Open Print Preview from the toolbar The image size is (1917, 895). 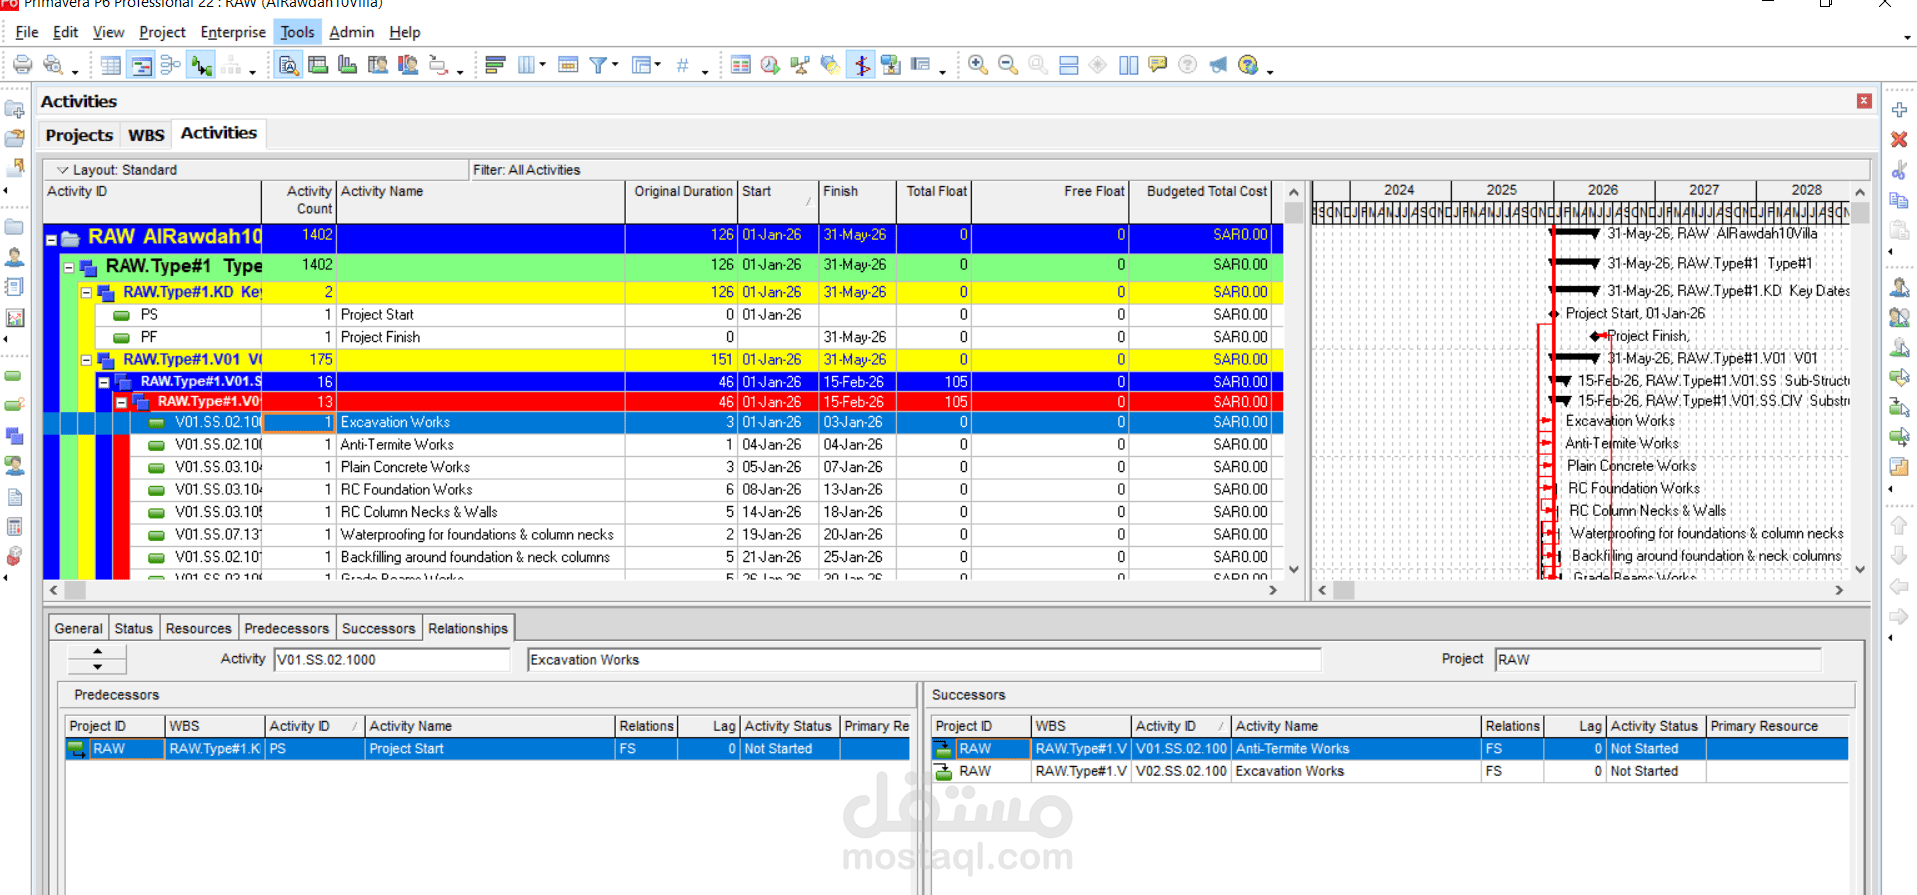click(53, 65)
